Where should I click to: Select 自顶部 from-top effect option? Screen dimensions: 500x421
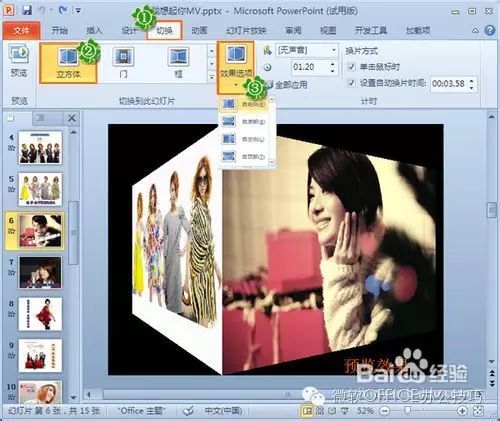click(x=244, y=156)
